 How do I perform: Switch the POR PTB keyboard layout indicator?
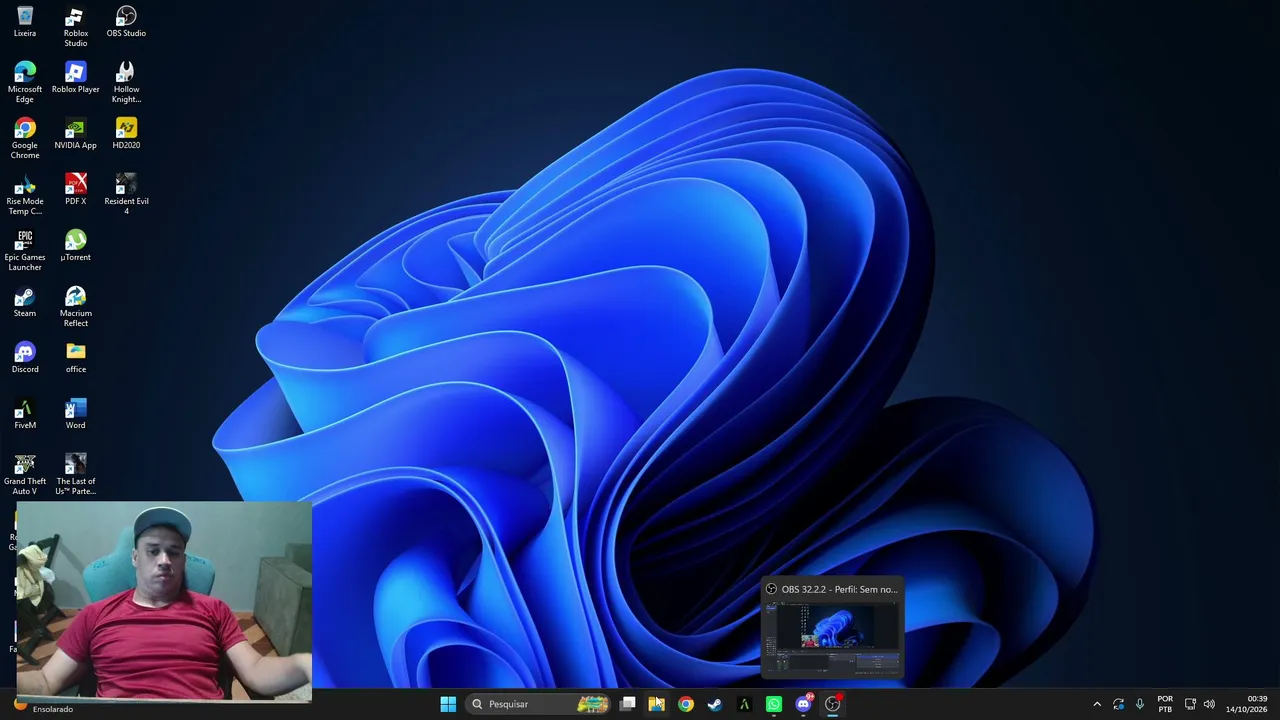point(1165,704)
